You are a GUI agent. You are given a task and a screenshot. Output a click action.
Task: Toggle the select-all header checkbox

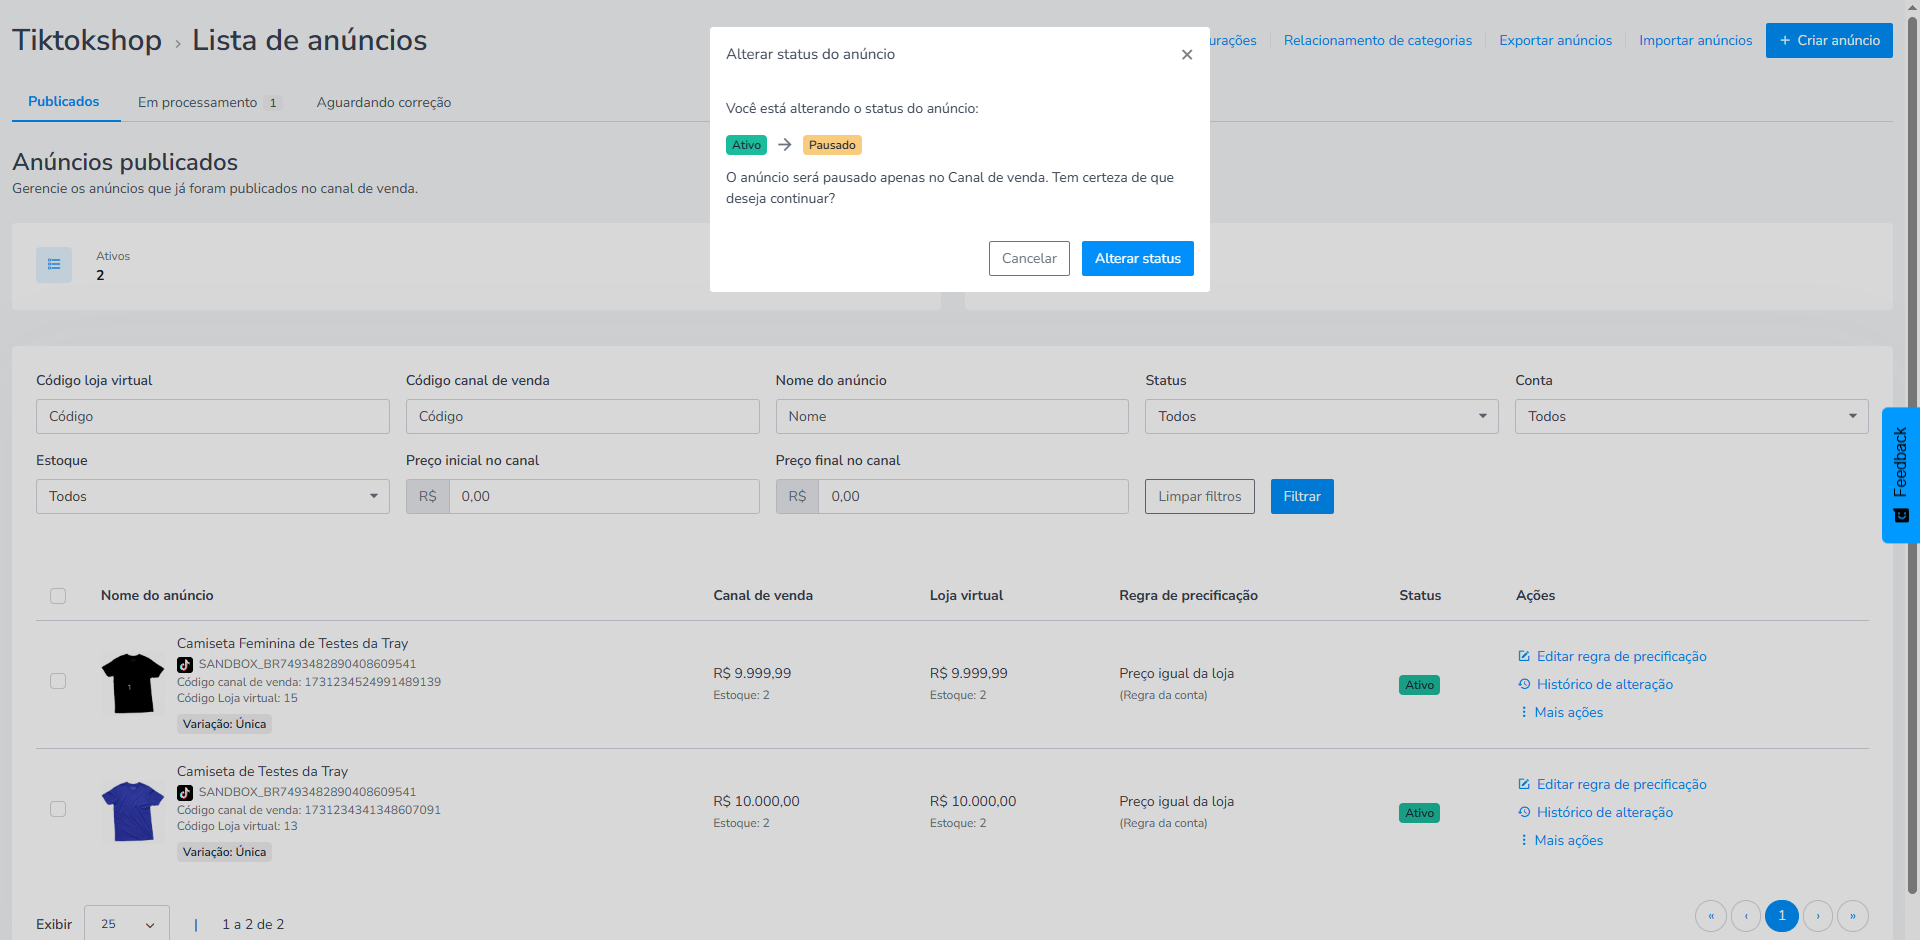tap(58, 596)
